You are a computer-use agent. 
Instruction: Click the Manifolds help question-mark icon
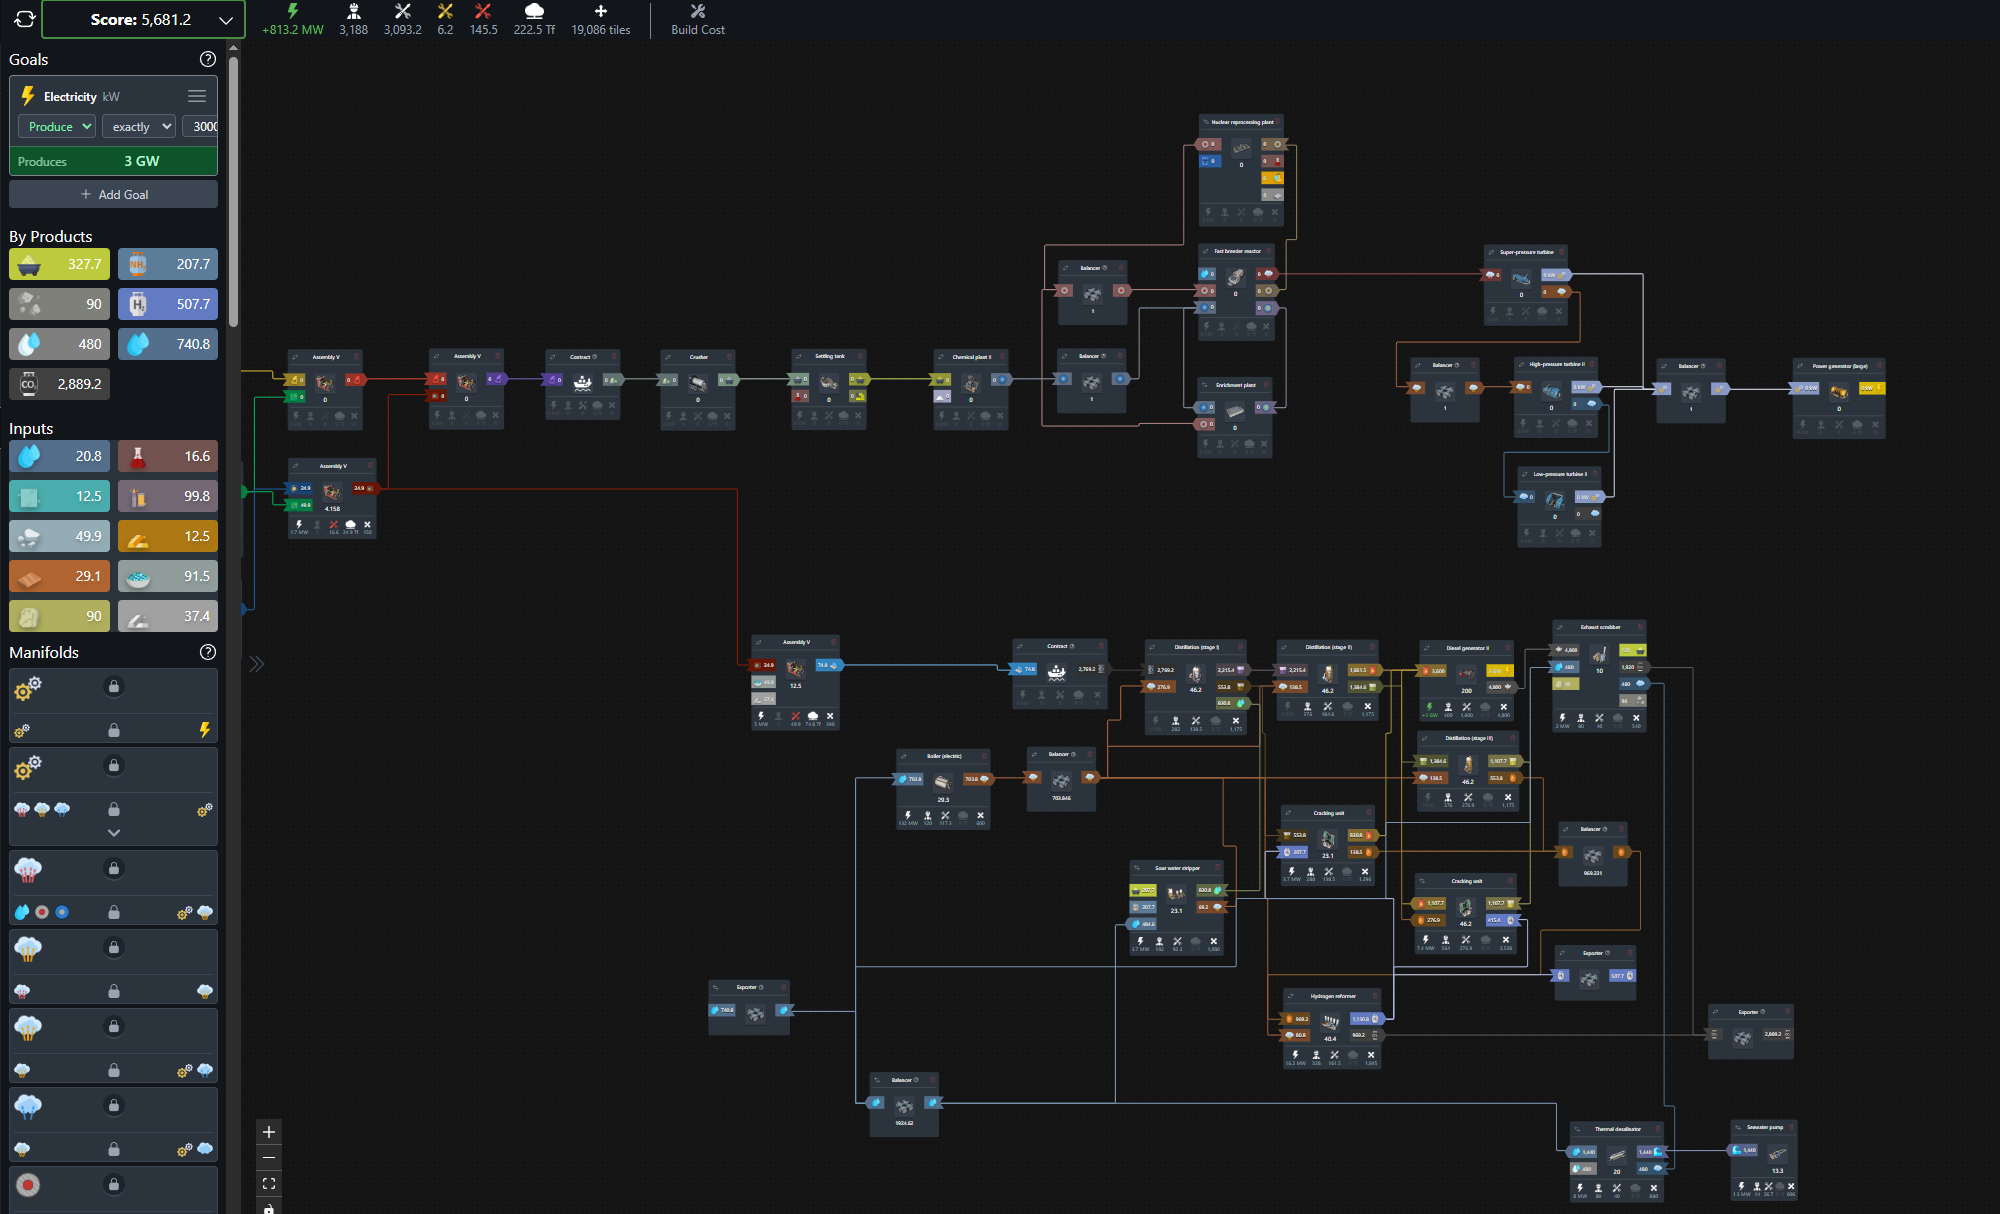click(208, 652)
